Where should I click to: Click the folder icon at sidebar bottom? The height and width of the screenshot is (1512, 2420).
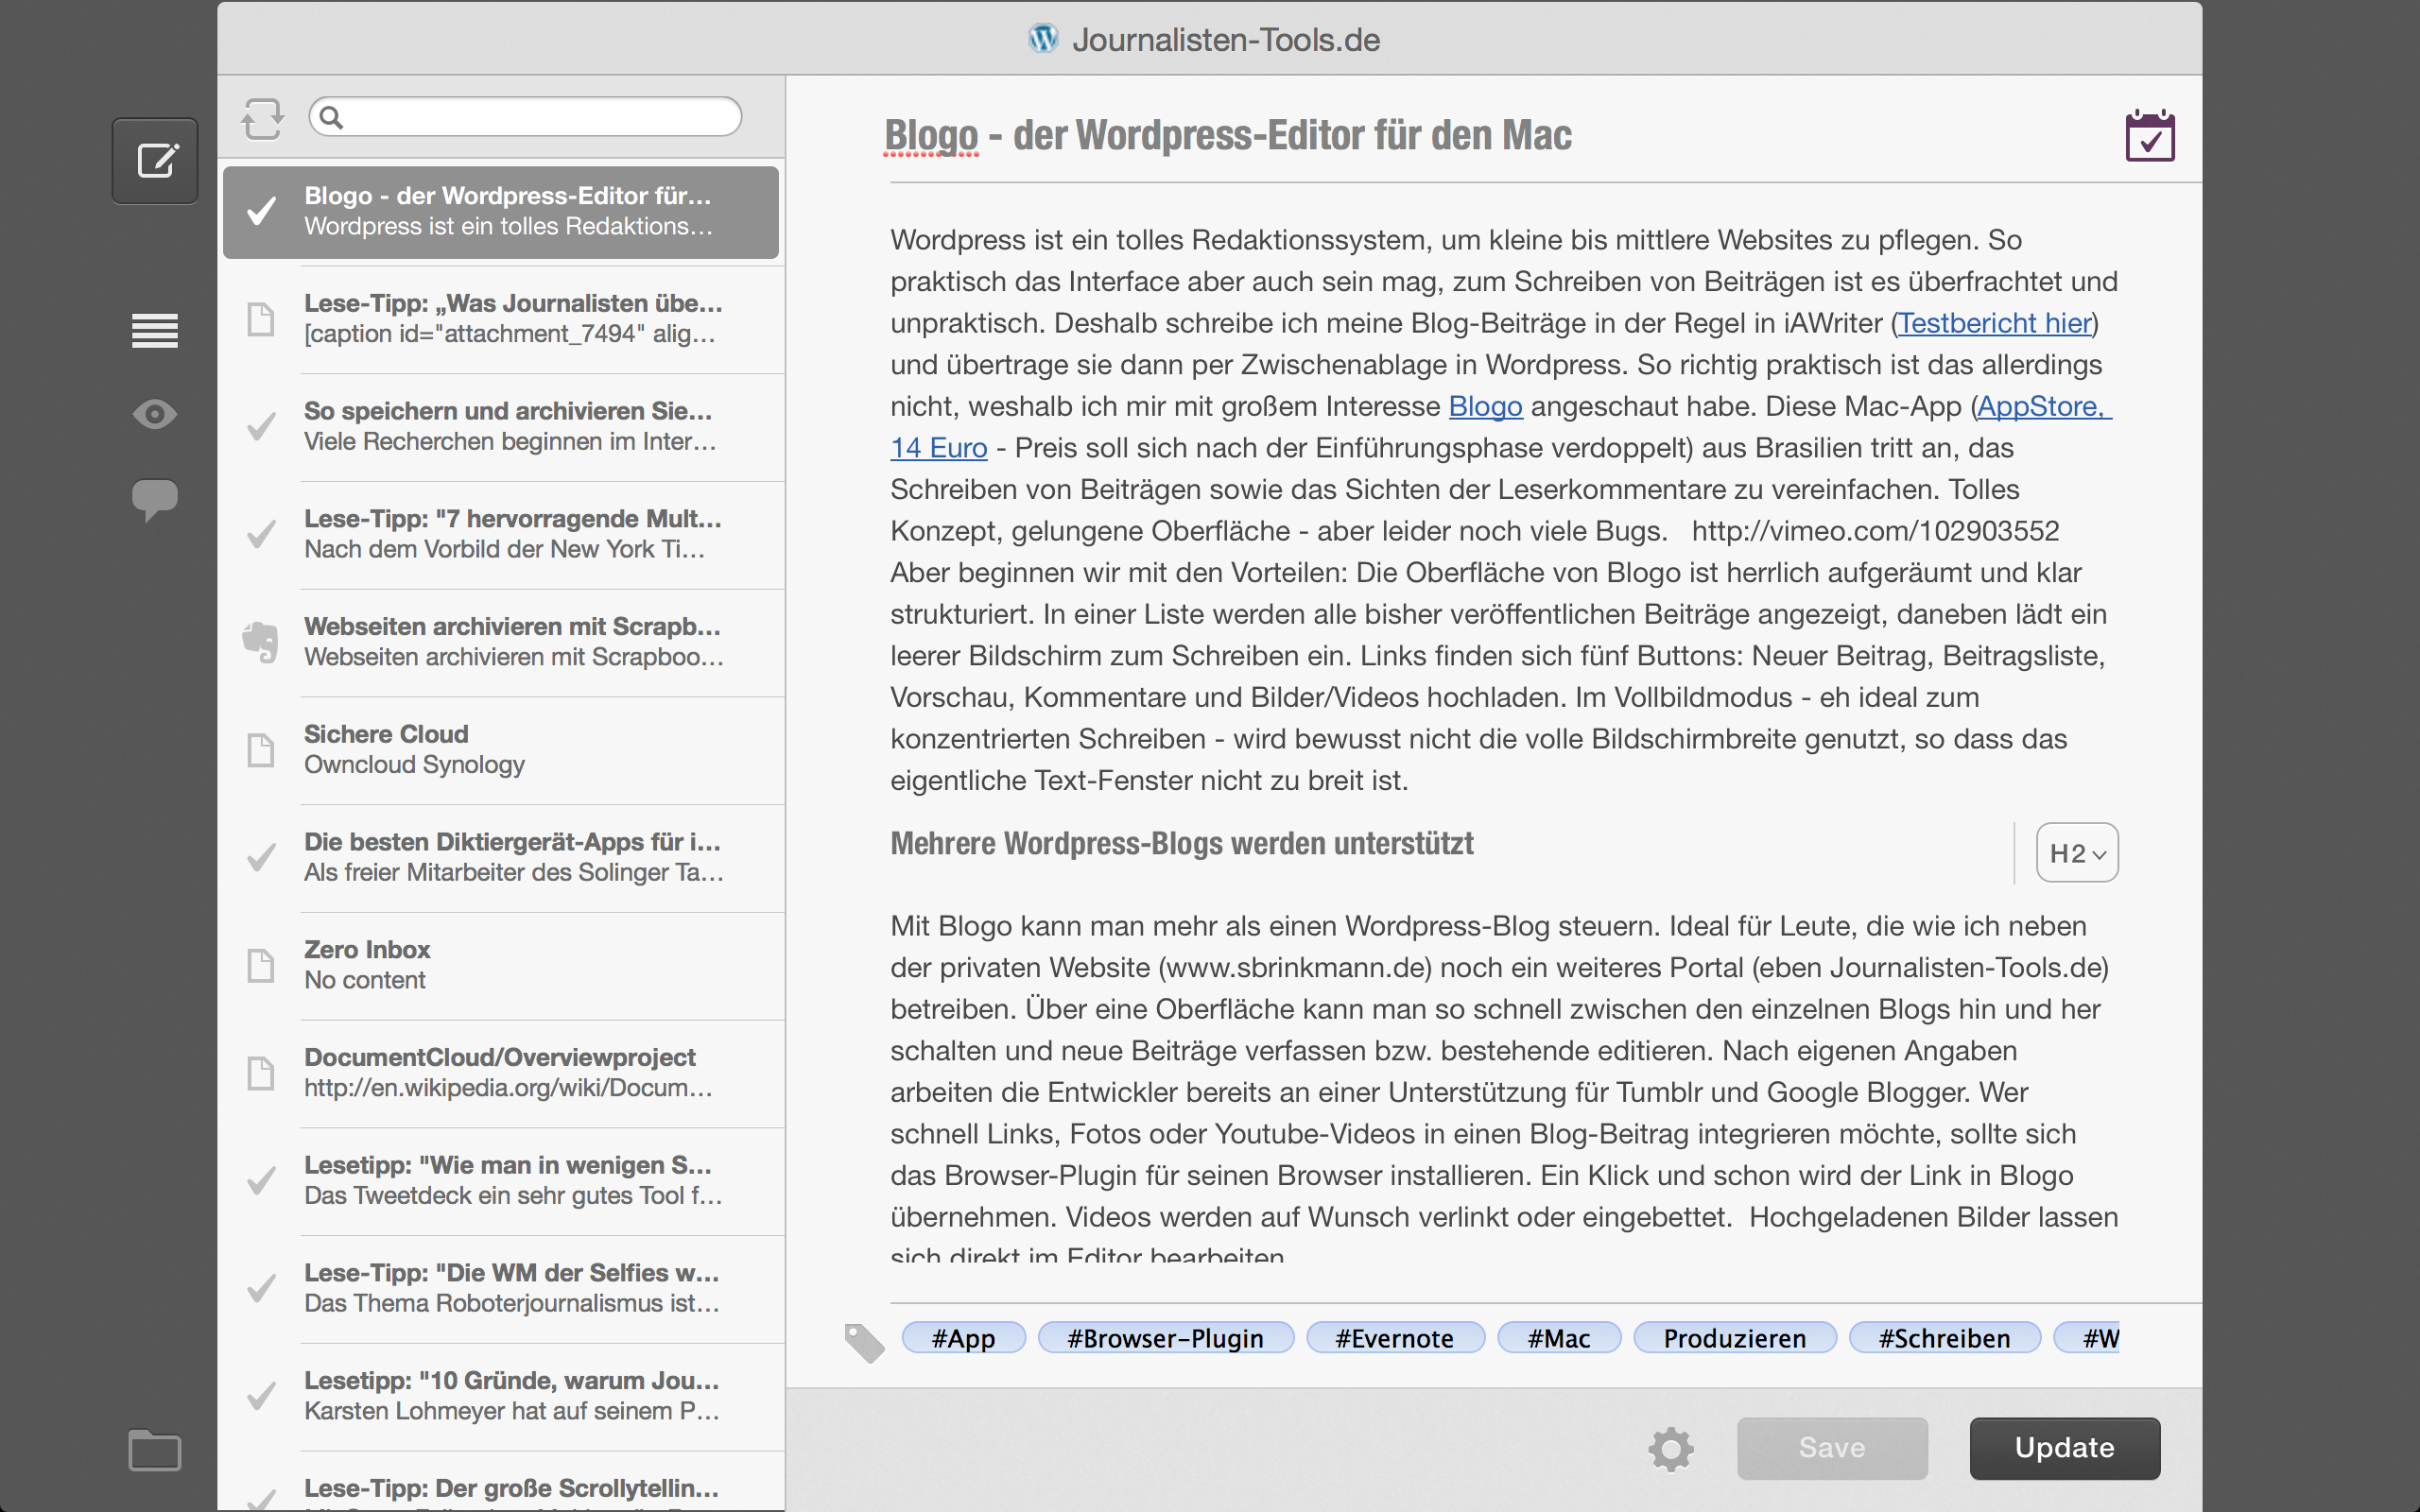click(x=155, y=1450)
